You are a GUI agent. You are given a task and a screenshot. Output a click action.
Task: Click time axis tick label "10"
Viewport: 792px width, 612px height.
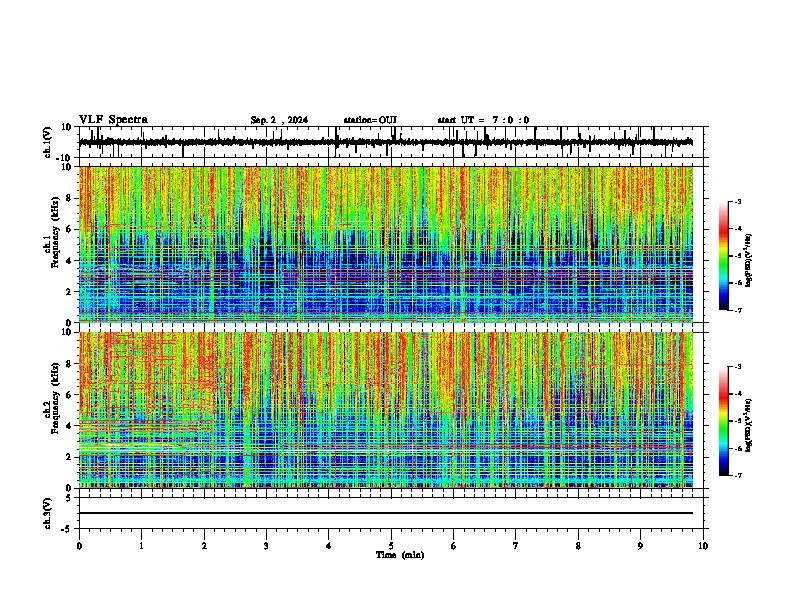[x=703, y=546]
